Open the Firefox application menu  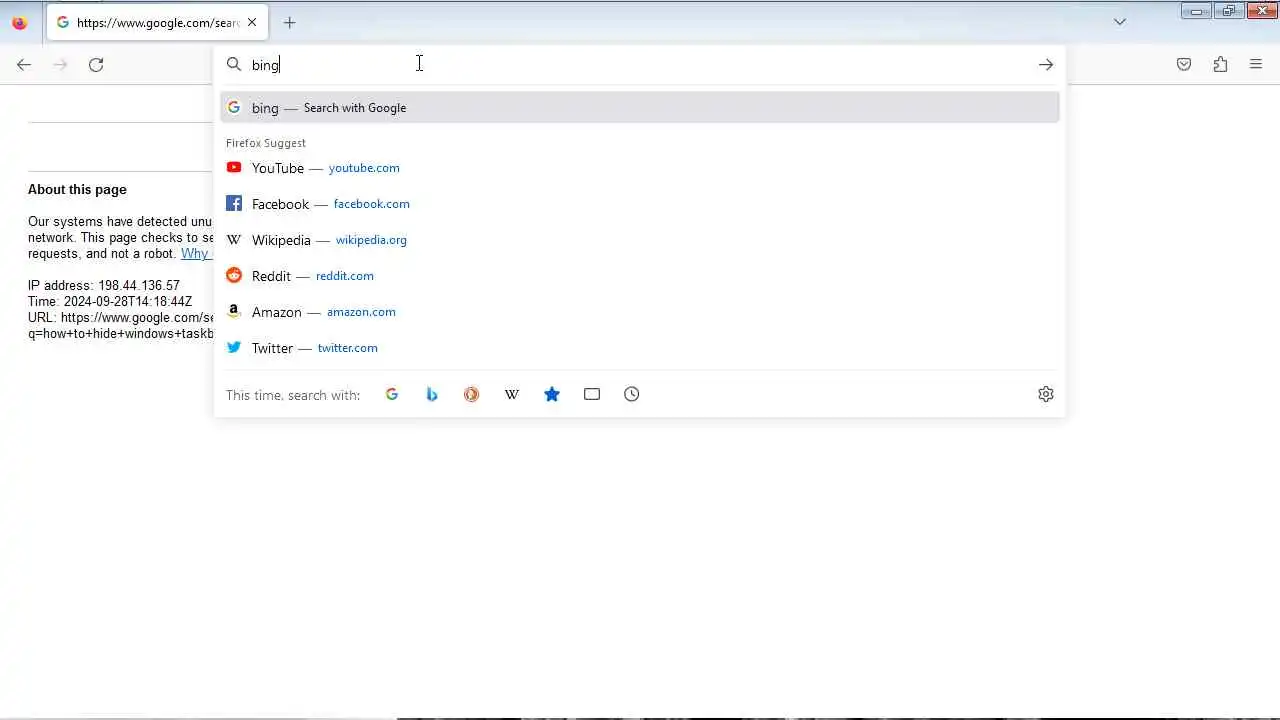click(x=1256, y=65)
